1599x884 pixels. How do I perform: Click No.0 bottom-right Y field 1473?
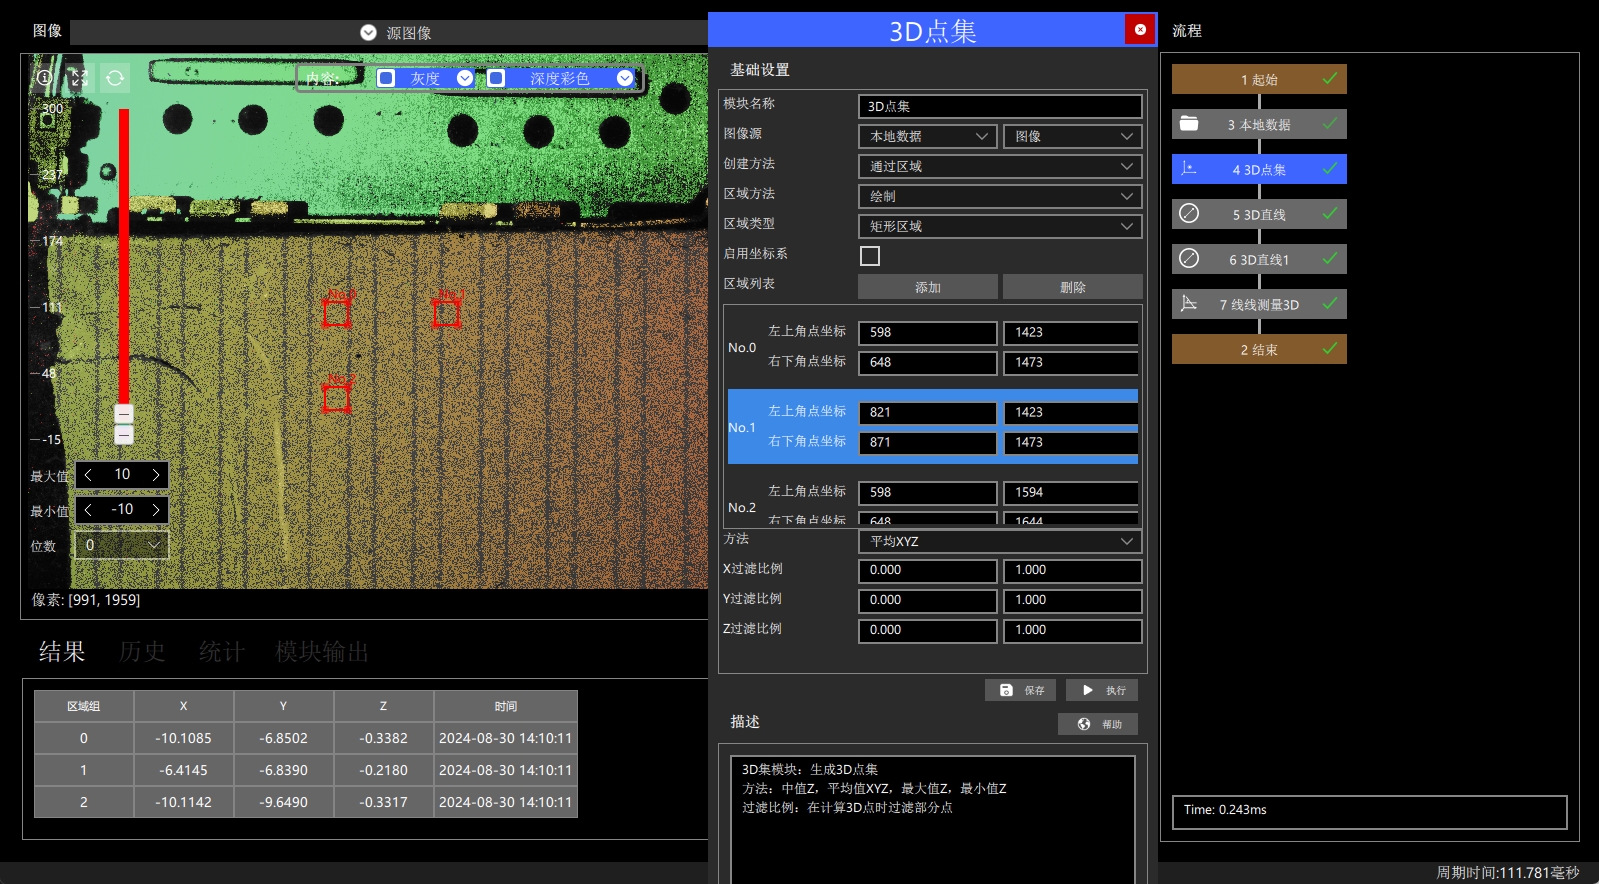click(x=1071, y=363)
